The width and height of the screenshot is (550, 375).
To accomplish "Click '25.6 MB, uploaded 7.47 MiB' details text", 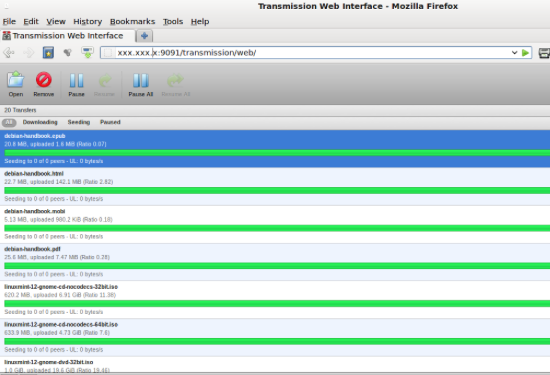I will [x=57, y=257].
